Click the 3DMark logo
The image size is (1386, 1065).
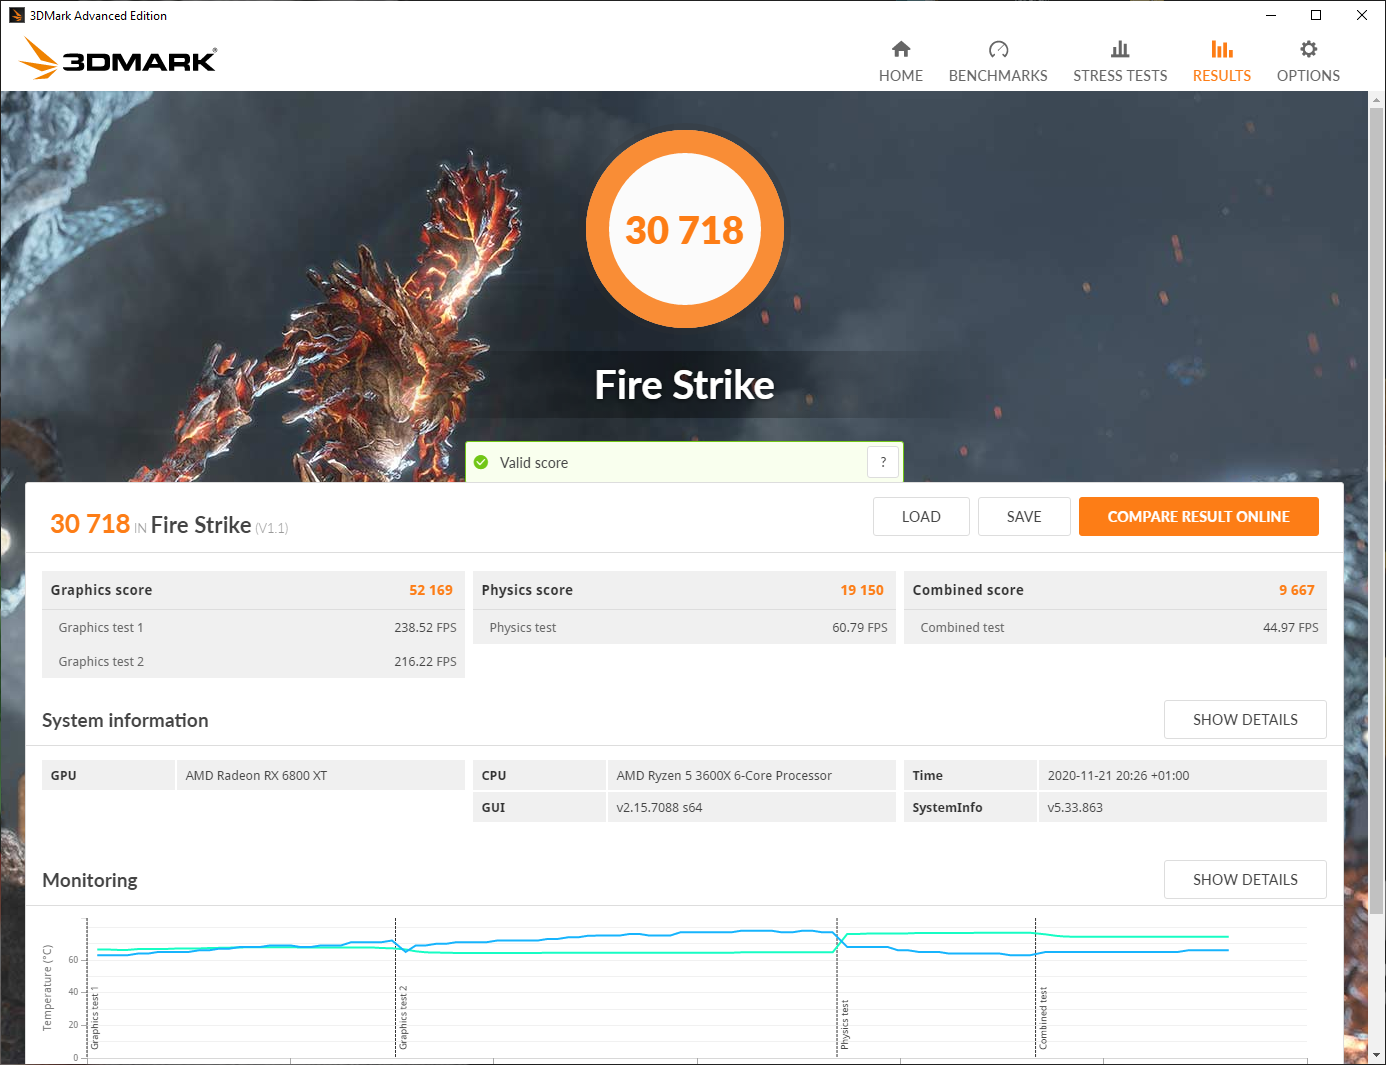pos(118,59)
